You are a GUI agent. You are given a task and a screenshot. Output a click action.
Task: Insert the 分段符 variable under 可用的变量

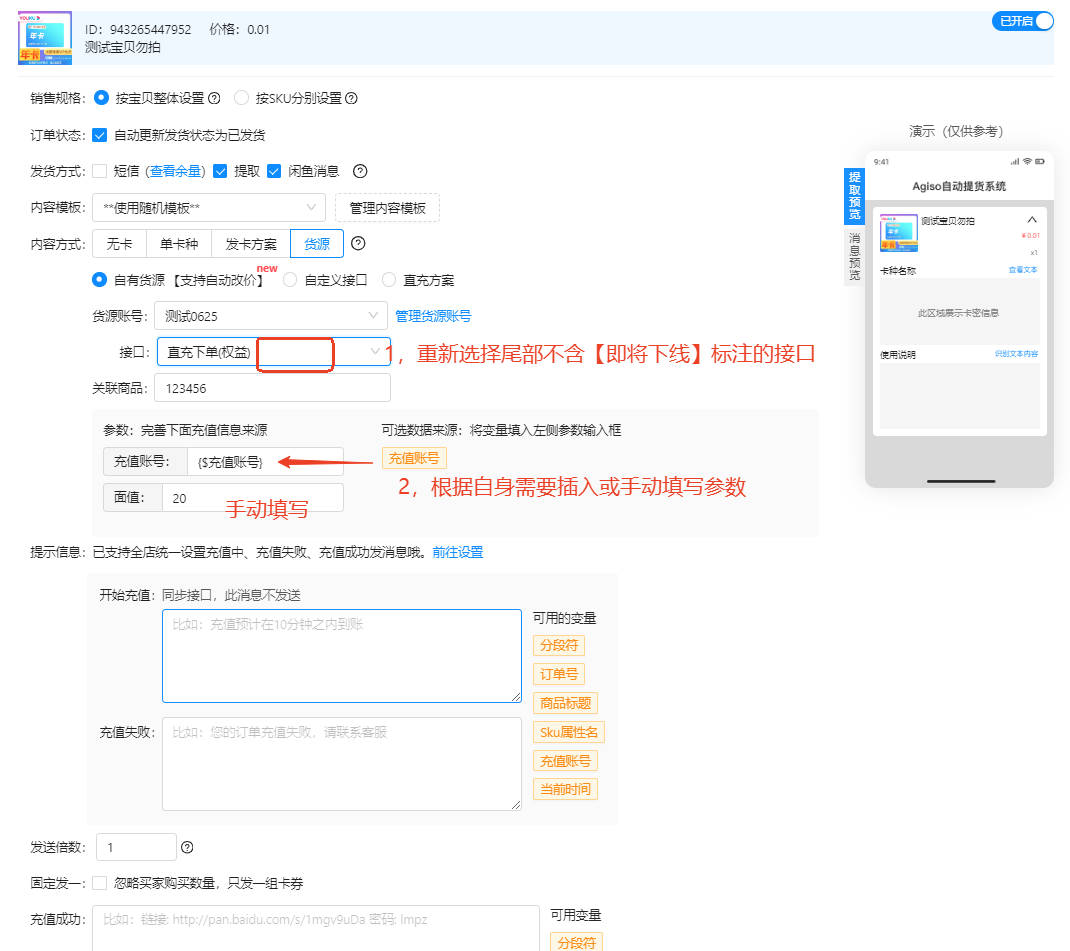[559, 645]
